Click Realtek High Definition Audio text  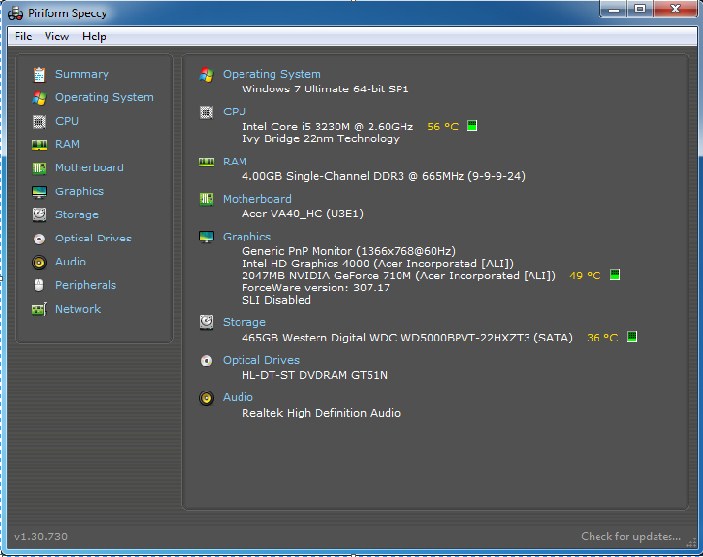(x=321, y=413)
